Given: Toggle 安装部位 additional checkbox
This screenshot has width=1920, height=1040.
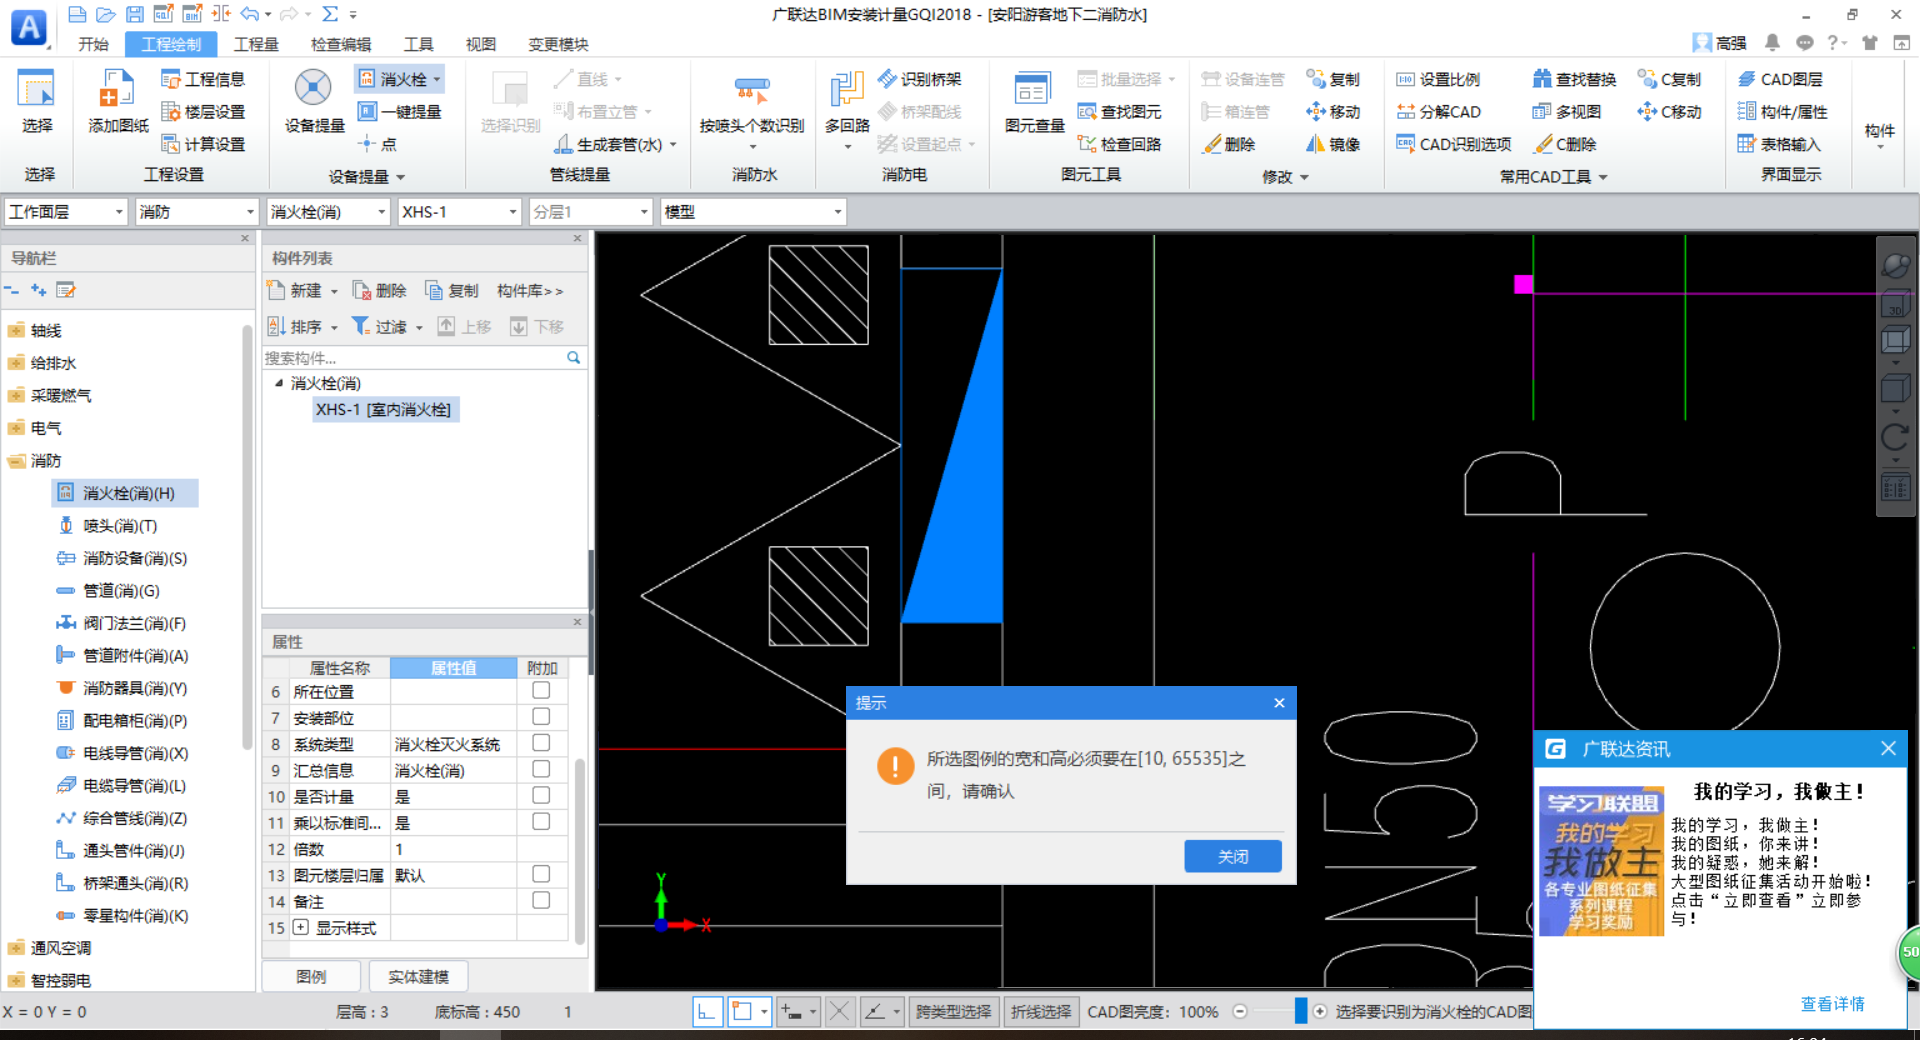Looking at the screenshot, I should [541, 716].
